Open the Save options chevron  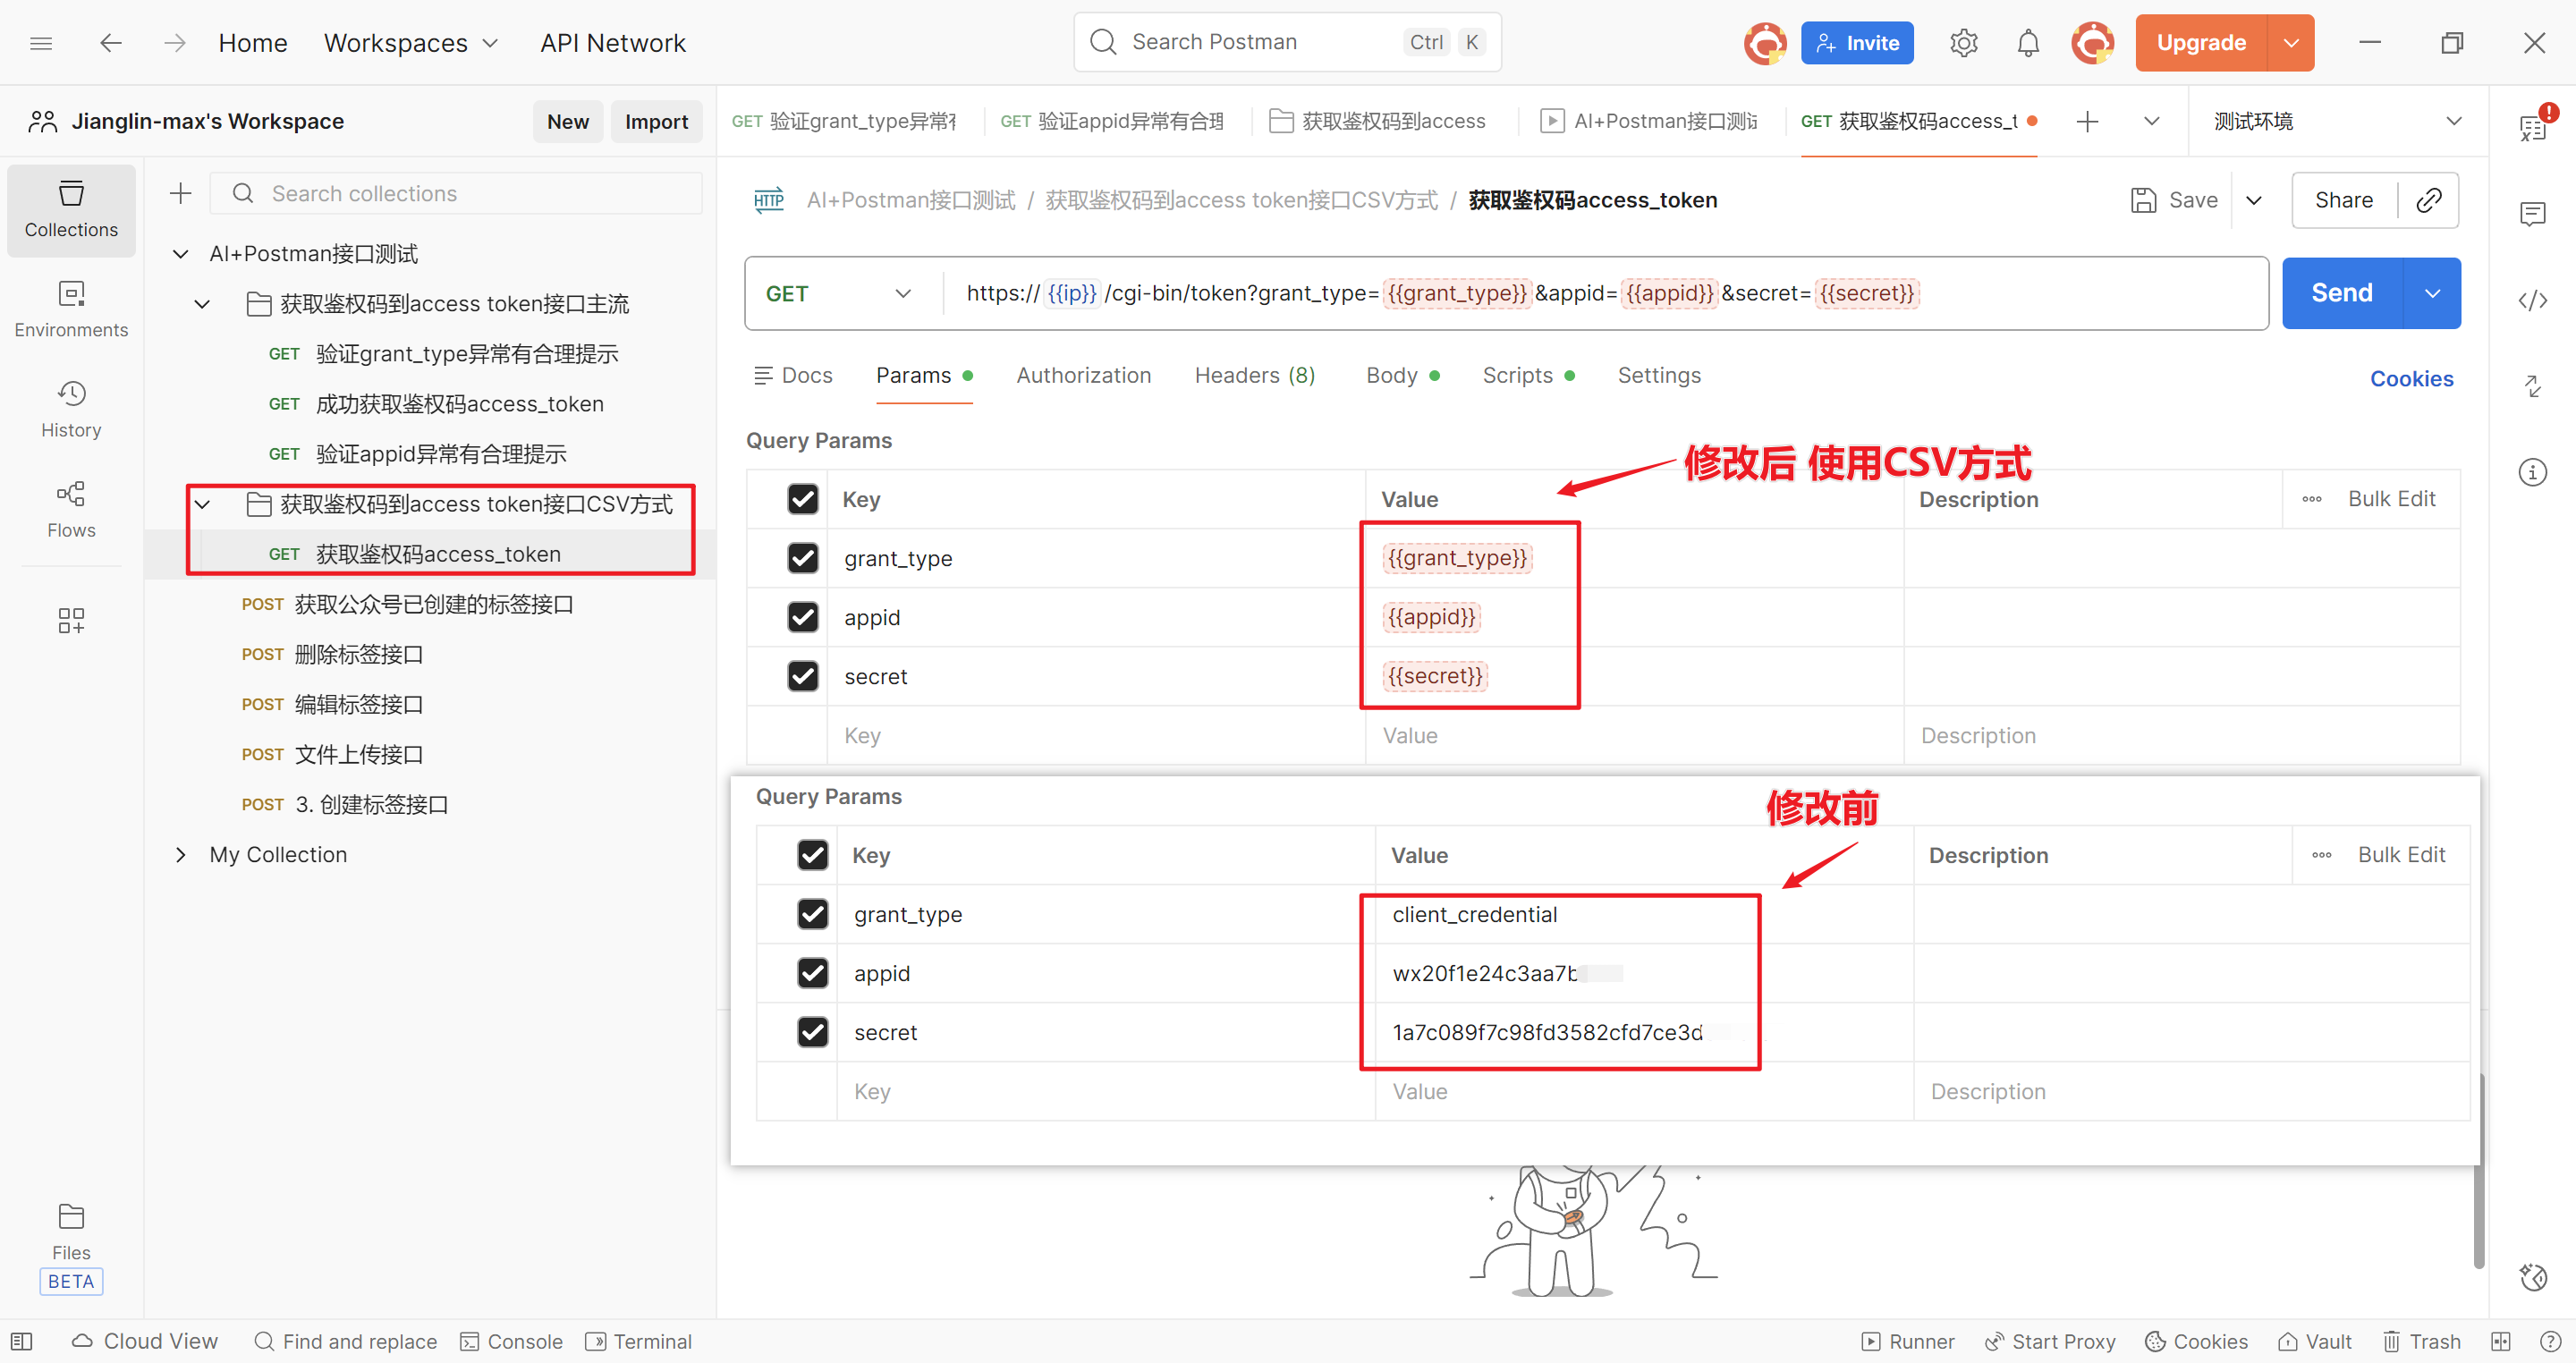coord(2254,200)
